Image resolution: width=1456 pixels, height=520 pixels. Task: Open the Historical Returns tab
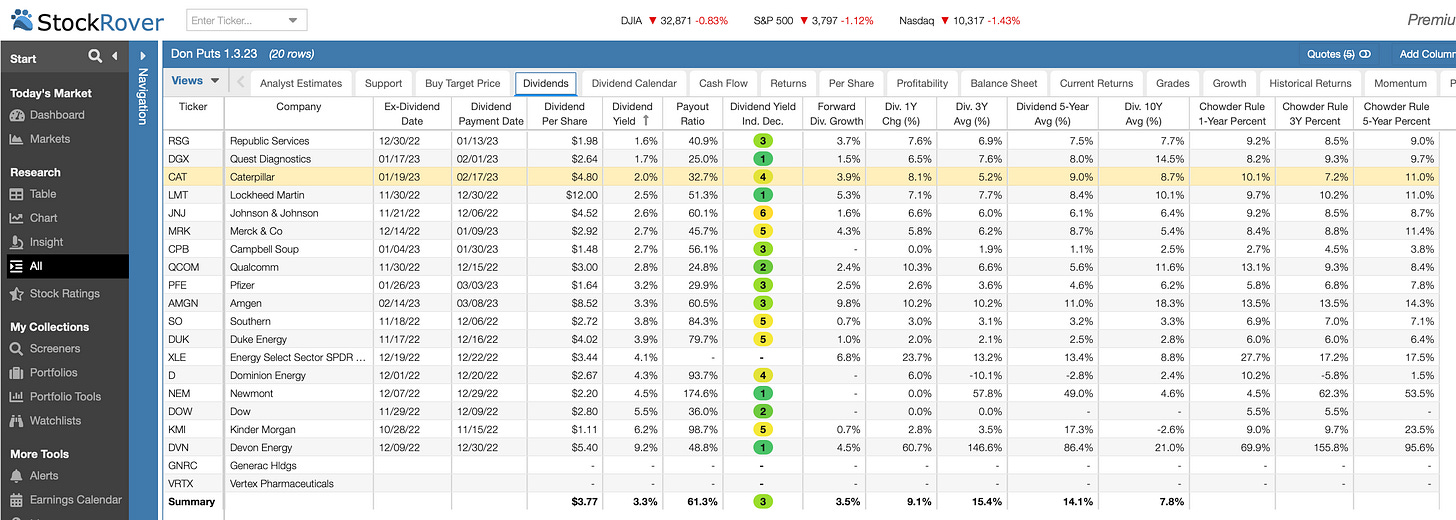[x=1310, y=84]
